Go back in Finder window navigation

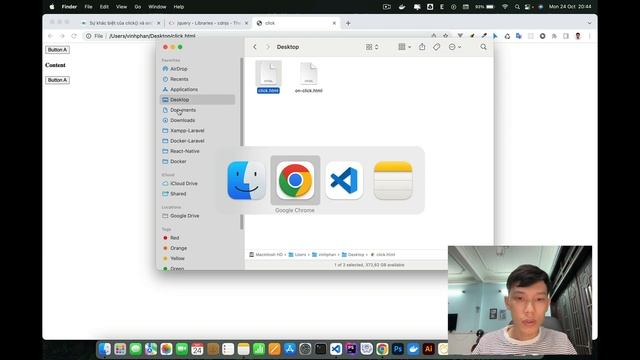[255, 47]
